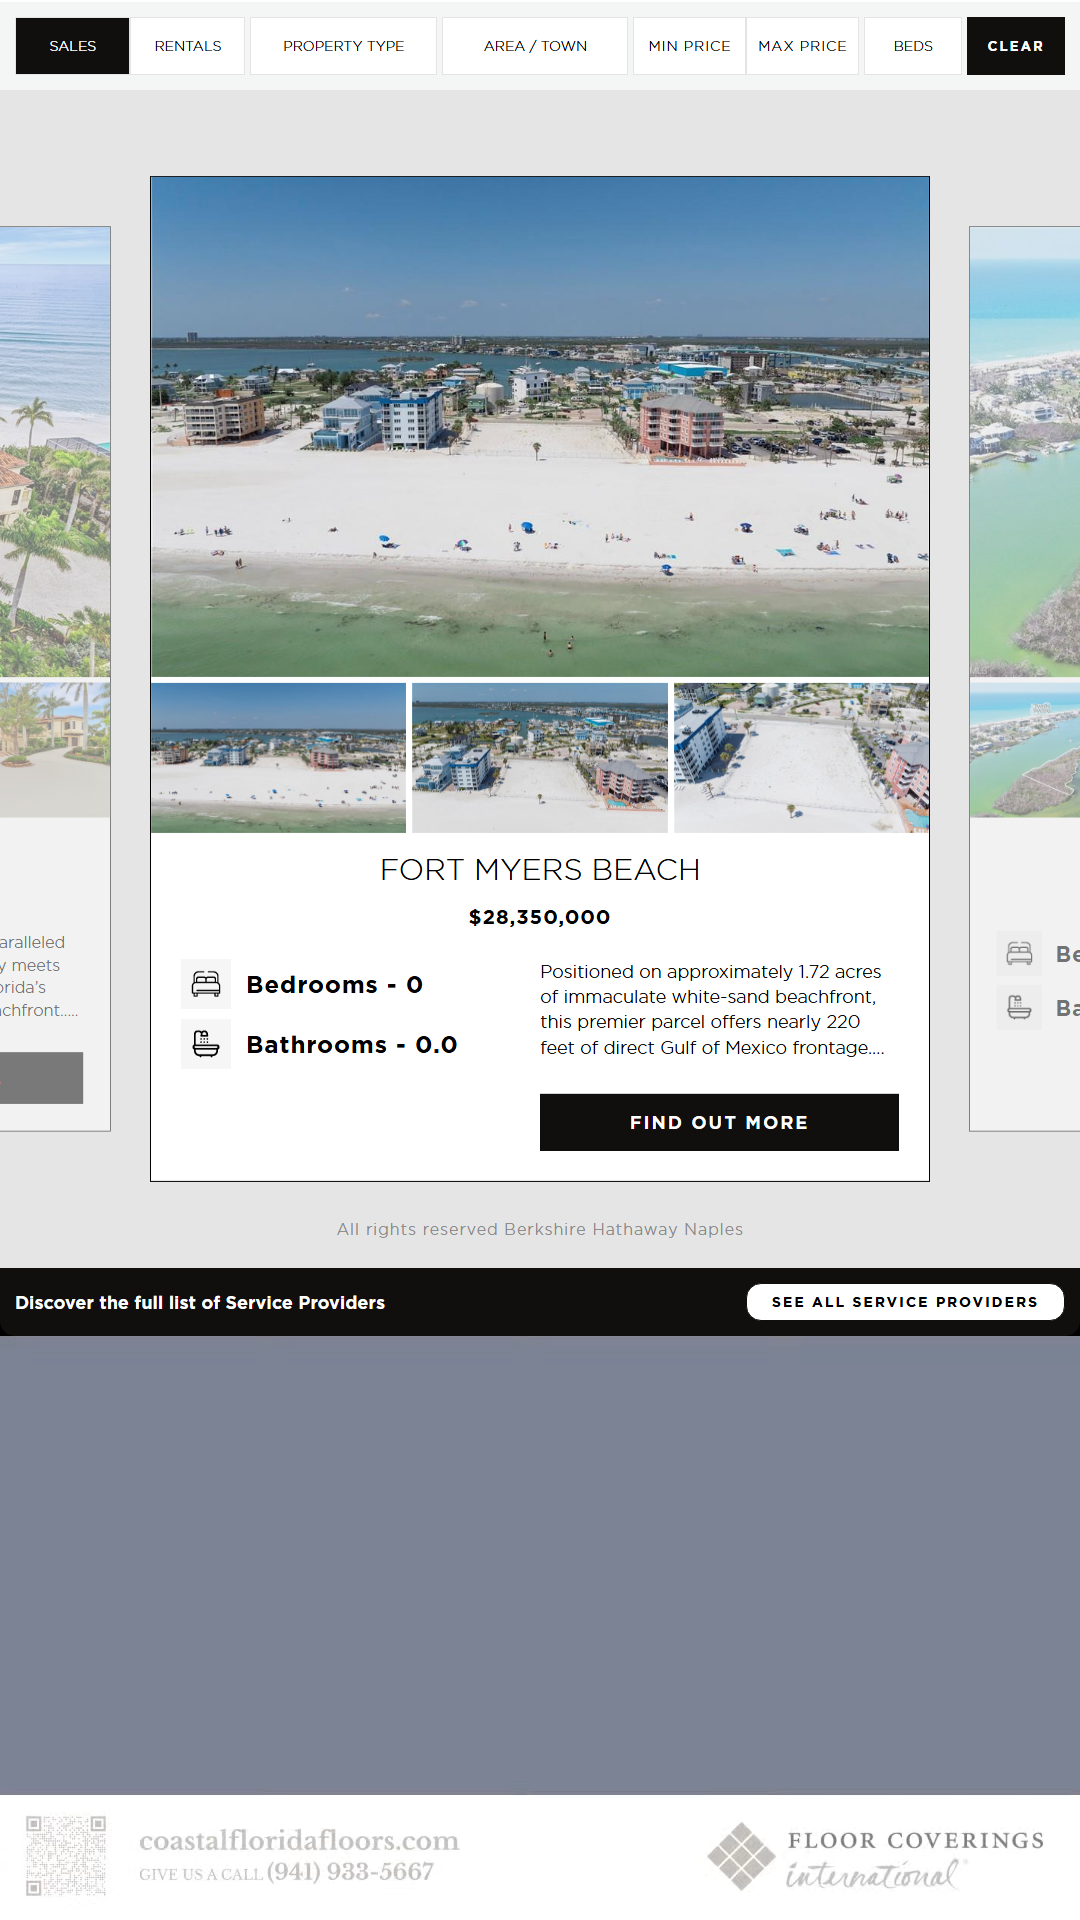
Task: Select the Sales filter tab
Action: (x=72, y=46)
